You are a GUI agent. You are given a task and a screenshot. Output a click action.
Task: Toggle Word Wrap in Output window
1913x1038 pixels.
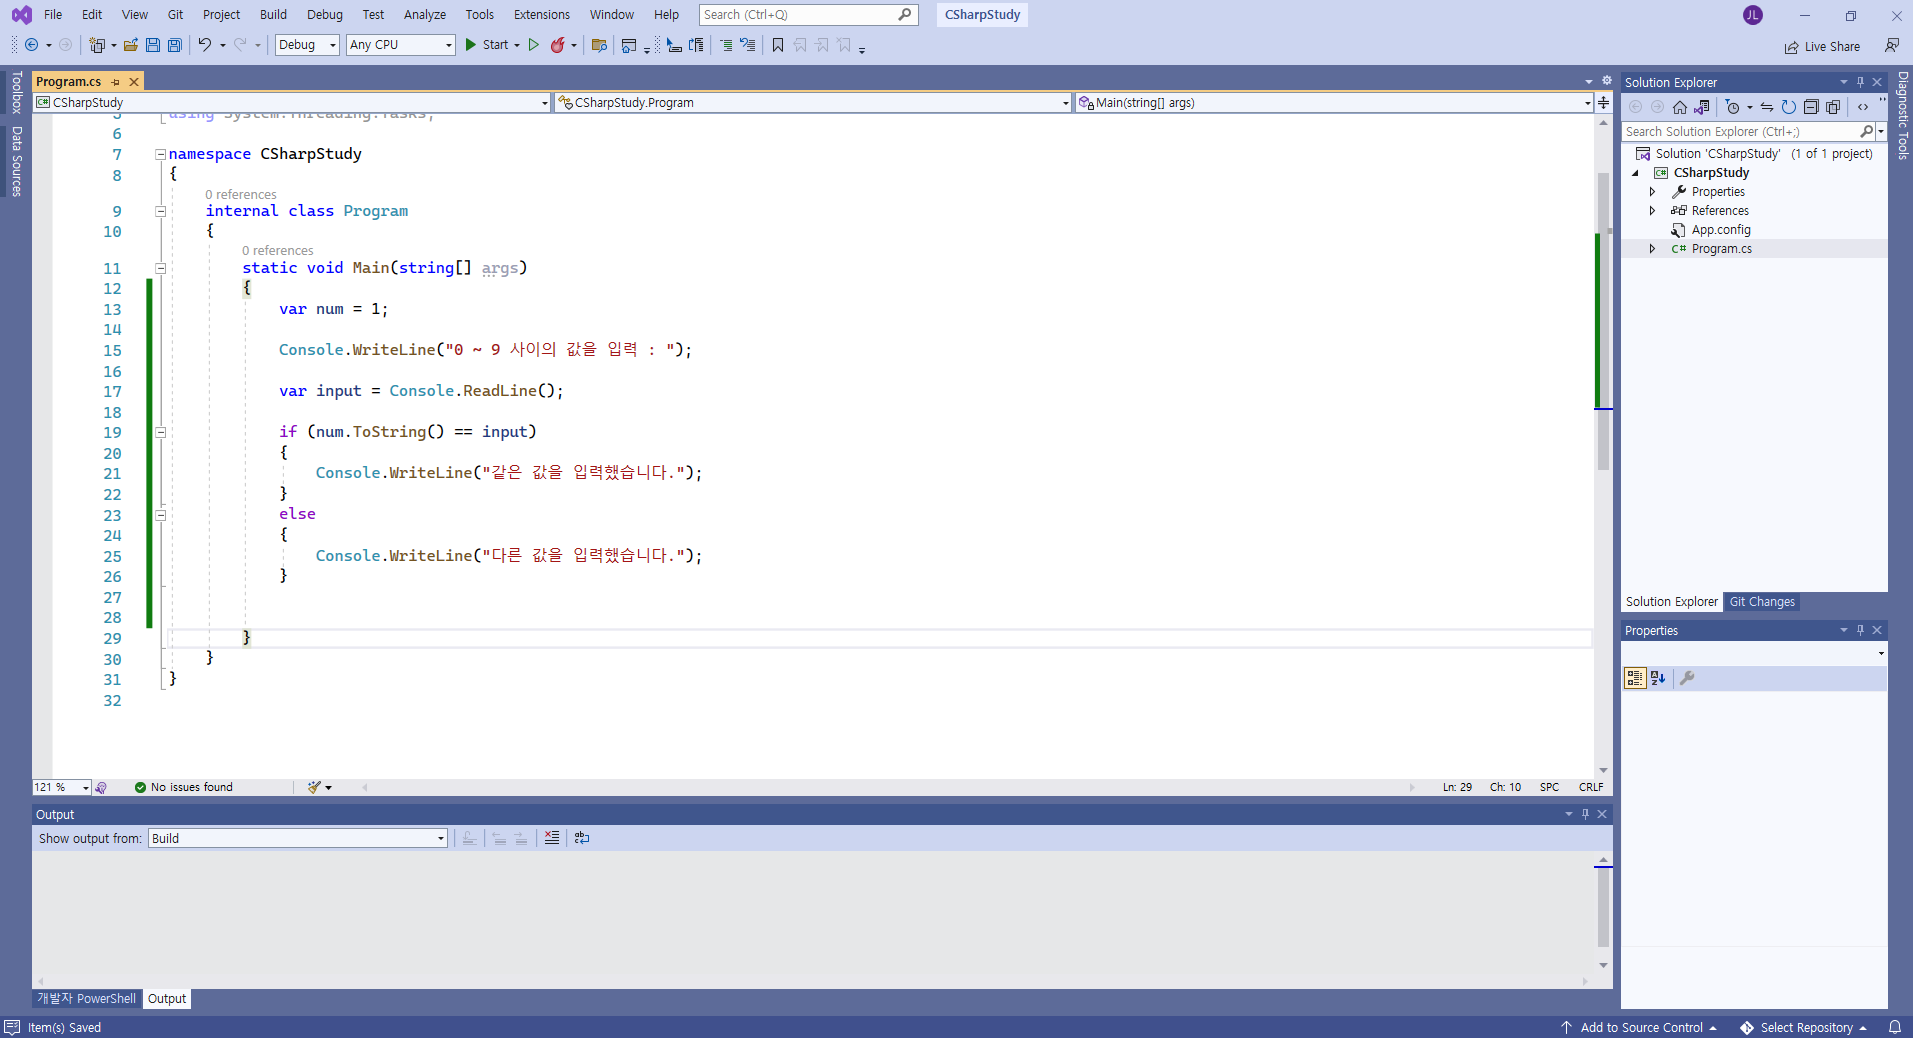(x=582, y=838)
